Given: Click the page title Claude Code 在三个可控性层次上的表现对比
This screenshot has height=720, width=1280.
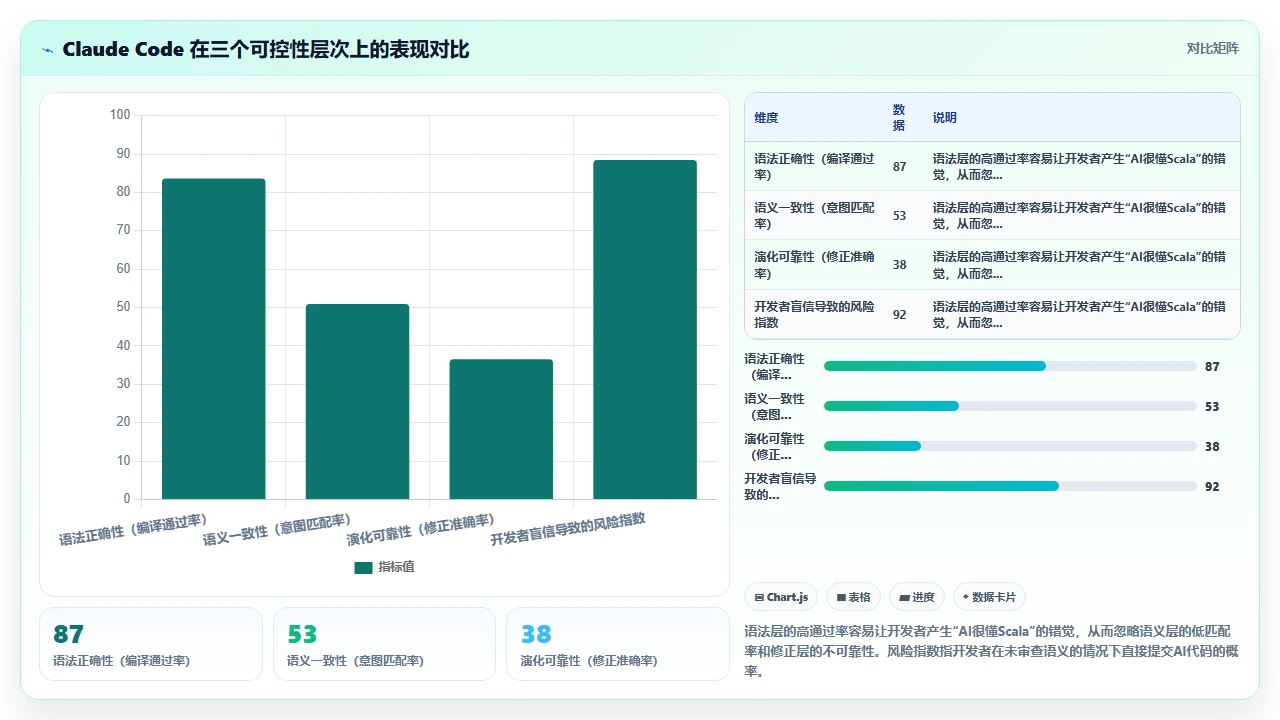Looking at the screenshot, I should pyautogui.click(x=265, y=50).
